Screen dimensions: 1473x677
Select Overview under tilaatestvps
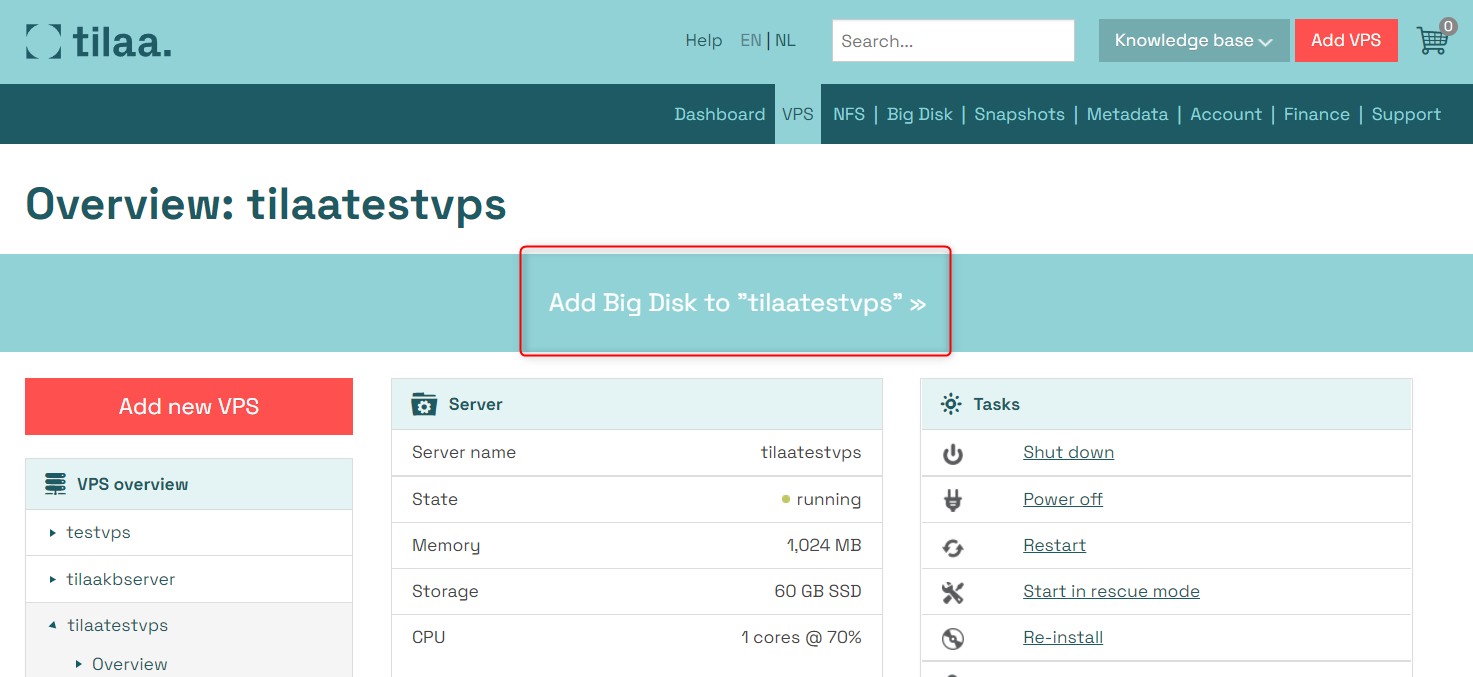tap(130, 664)
